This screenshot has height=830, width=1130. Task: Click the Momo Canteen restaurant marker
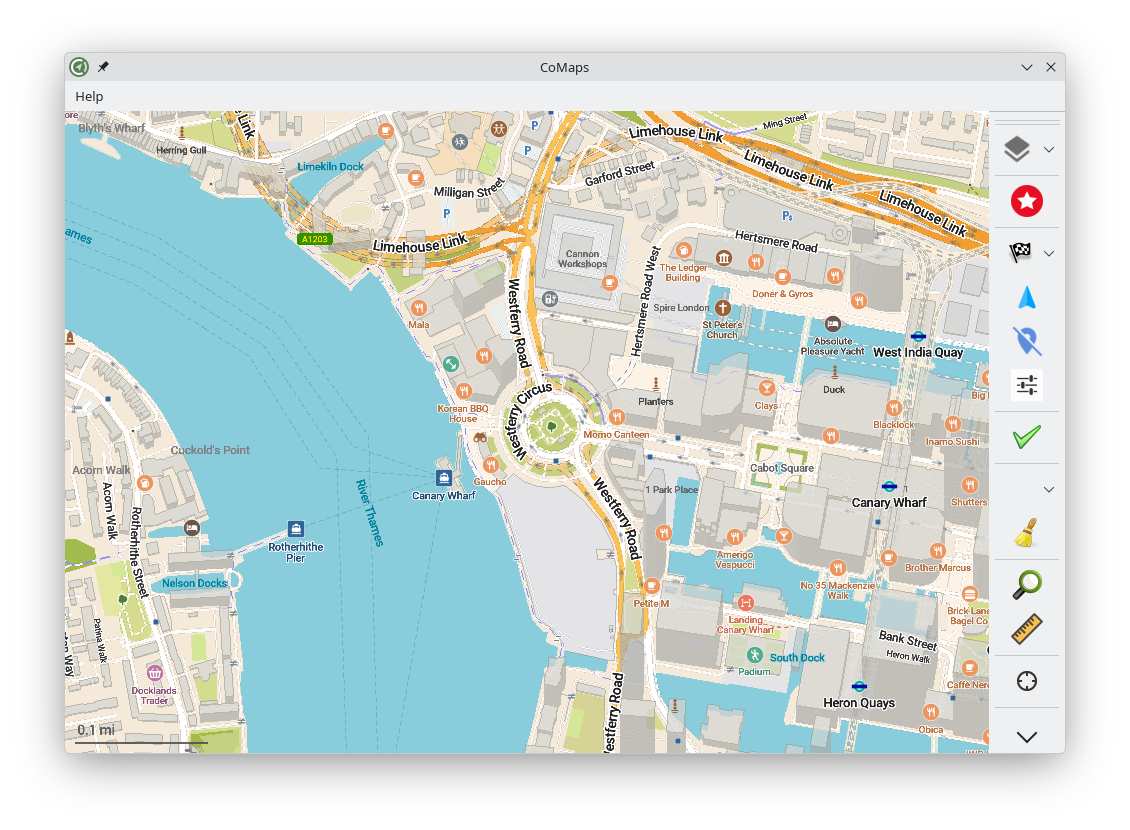click(616, 417)
